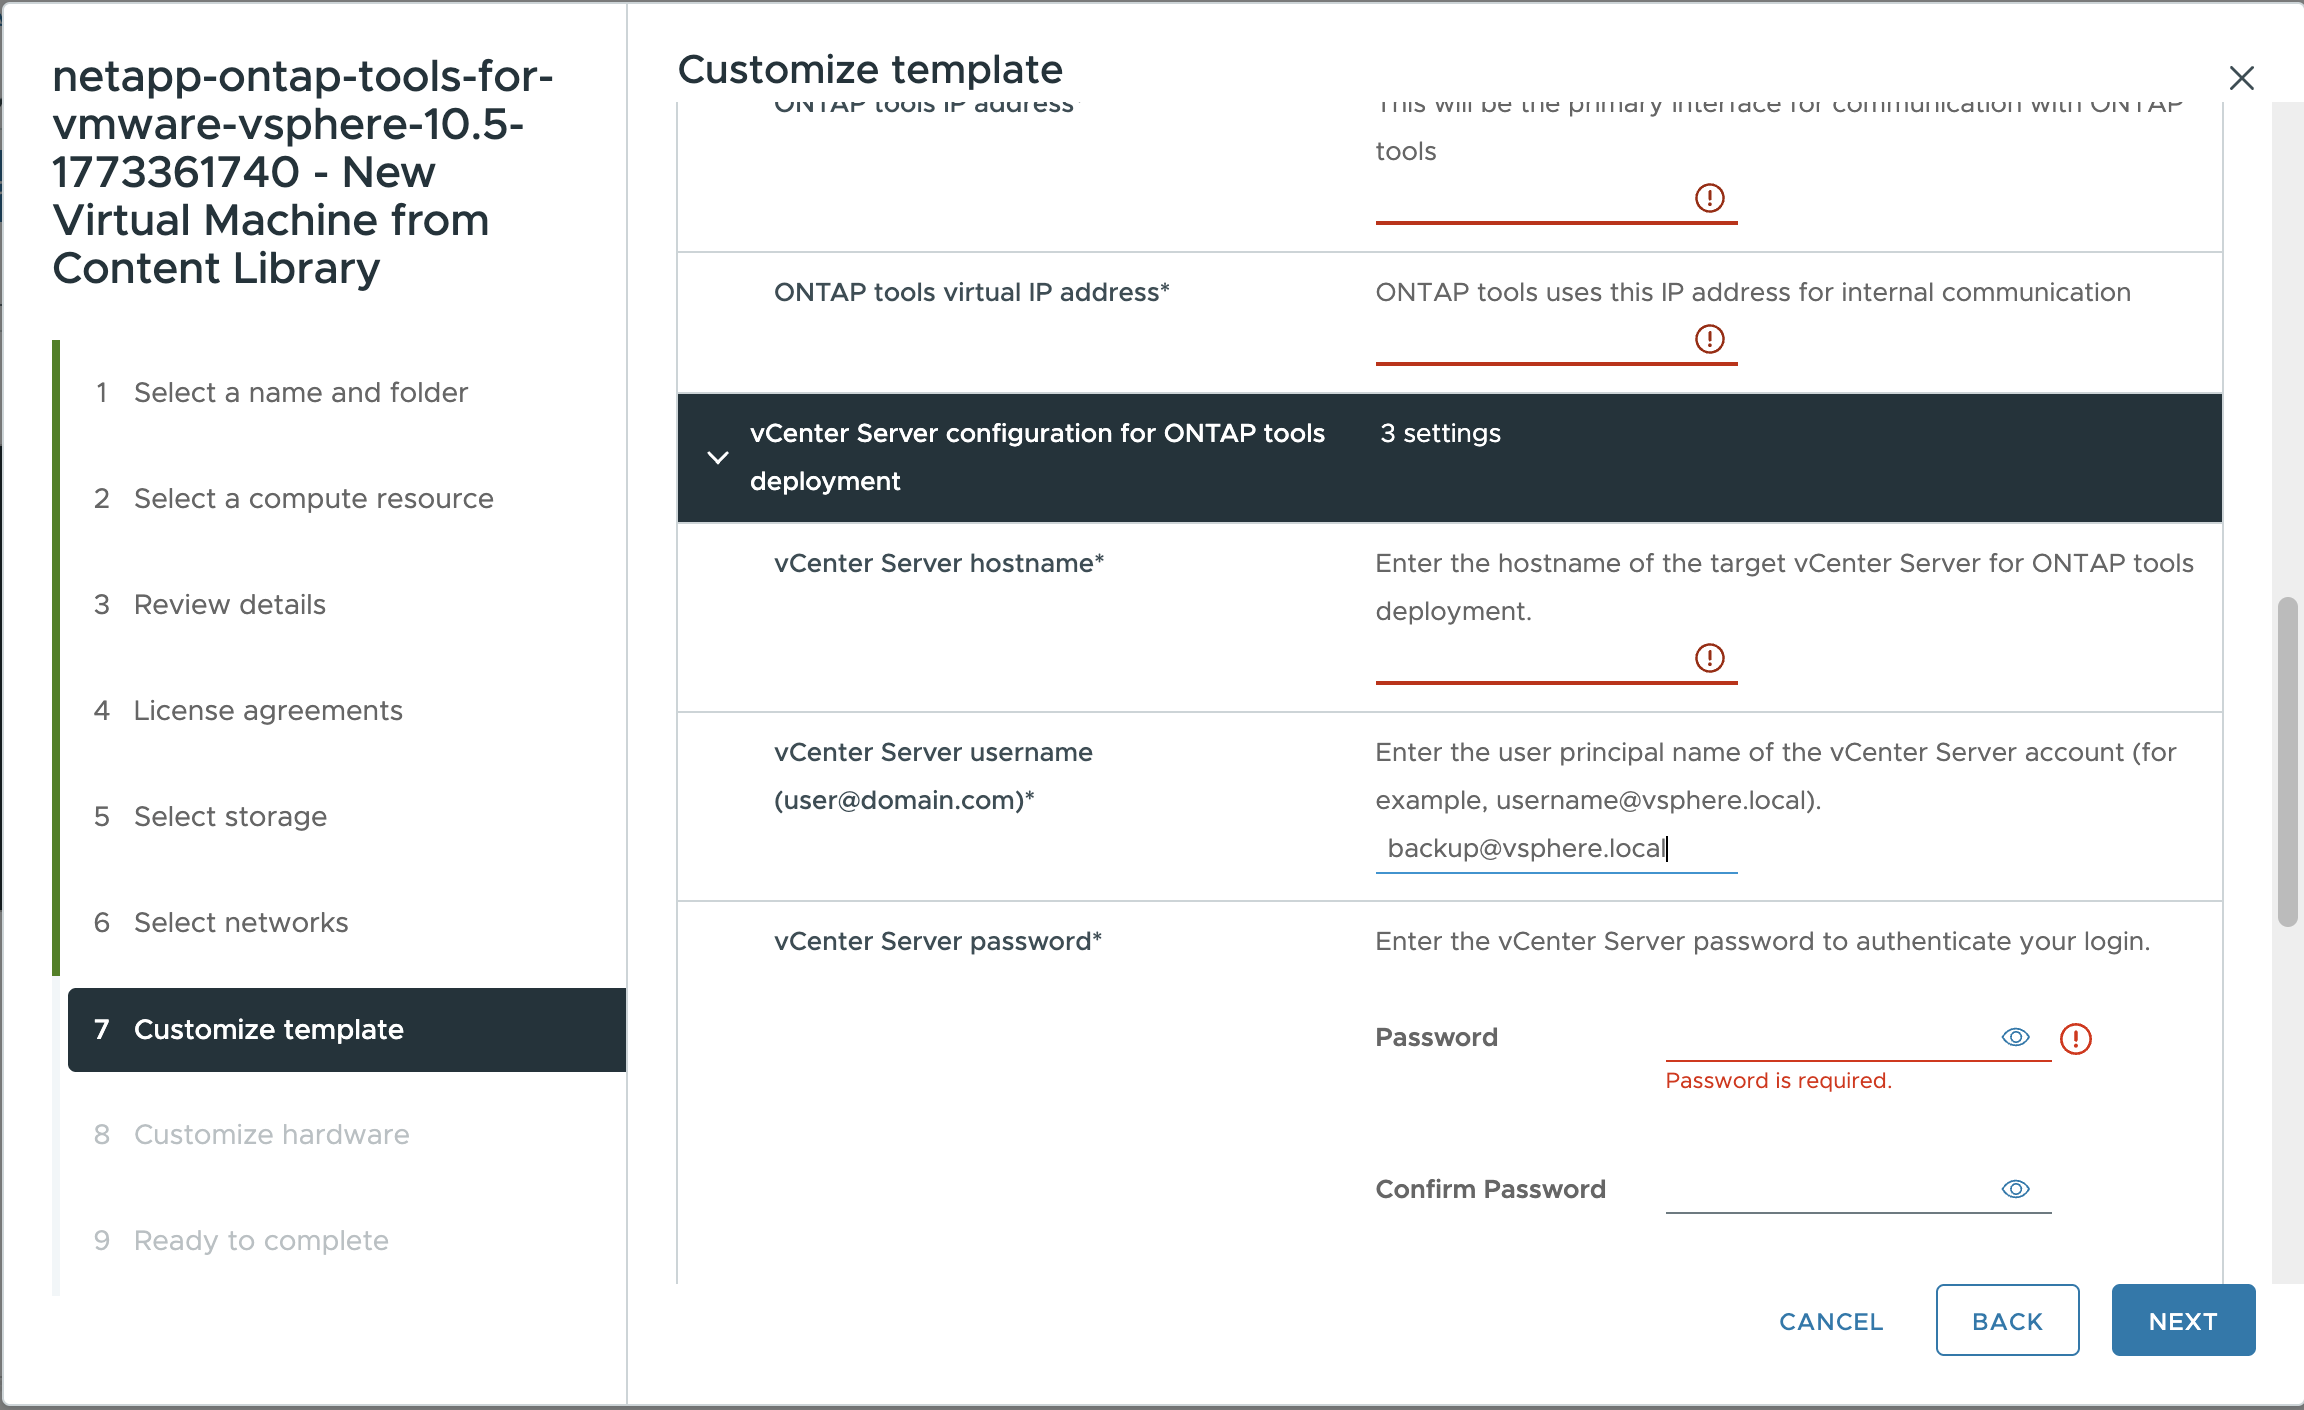Open the Select storage step

pyautogui.click(x=229, y=816)
